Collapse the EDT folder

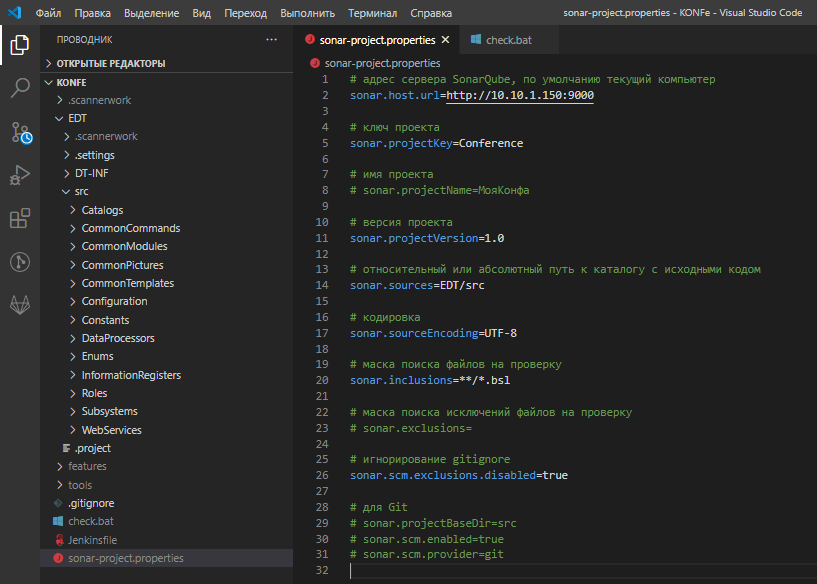(x=77, y=118)
